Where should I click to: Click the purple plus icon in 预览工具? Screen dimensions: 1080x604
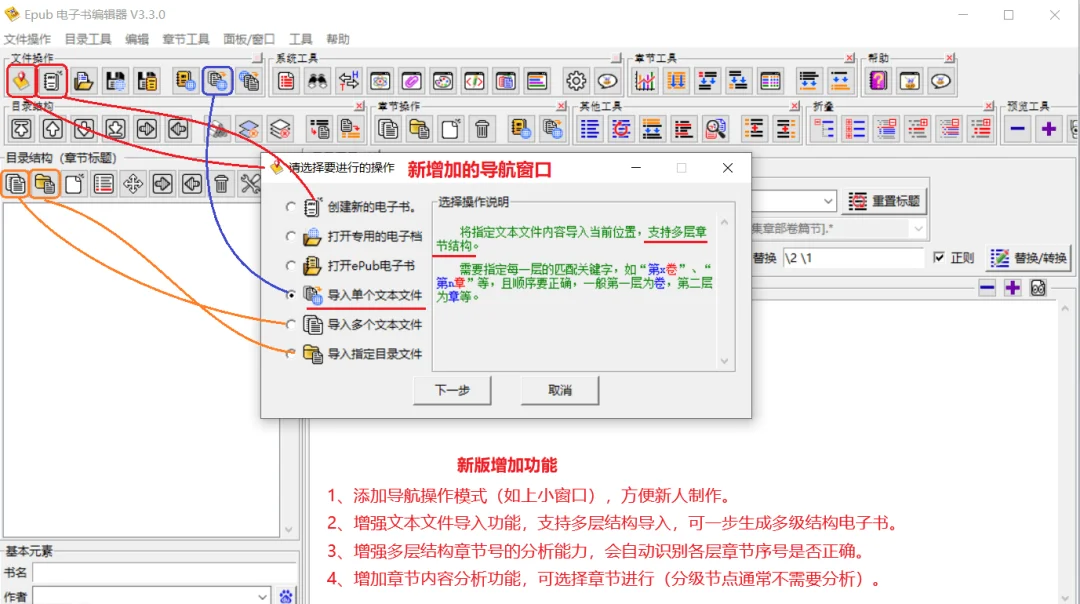point(1049,129)
